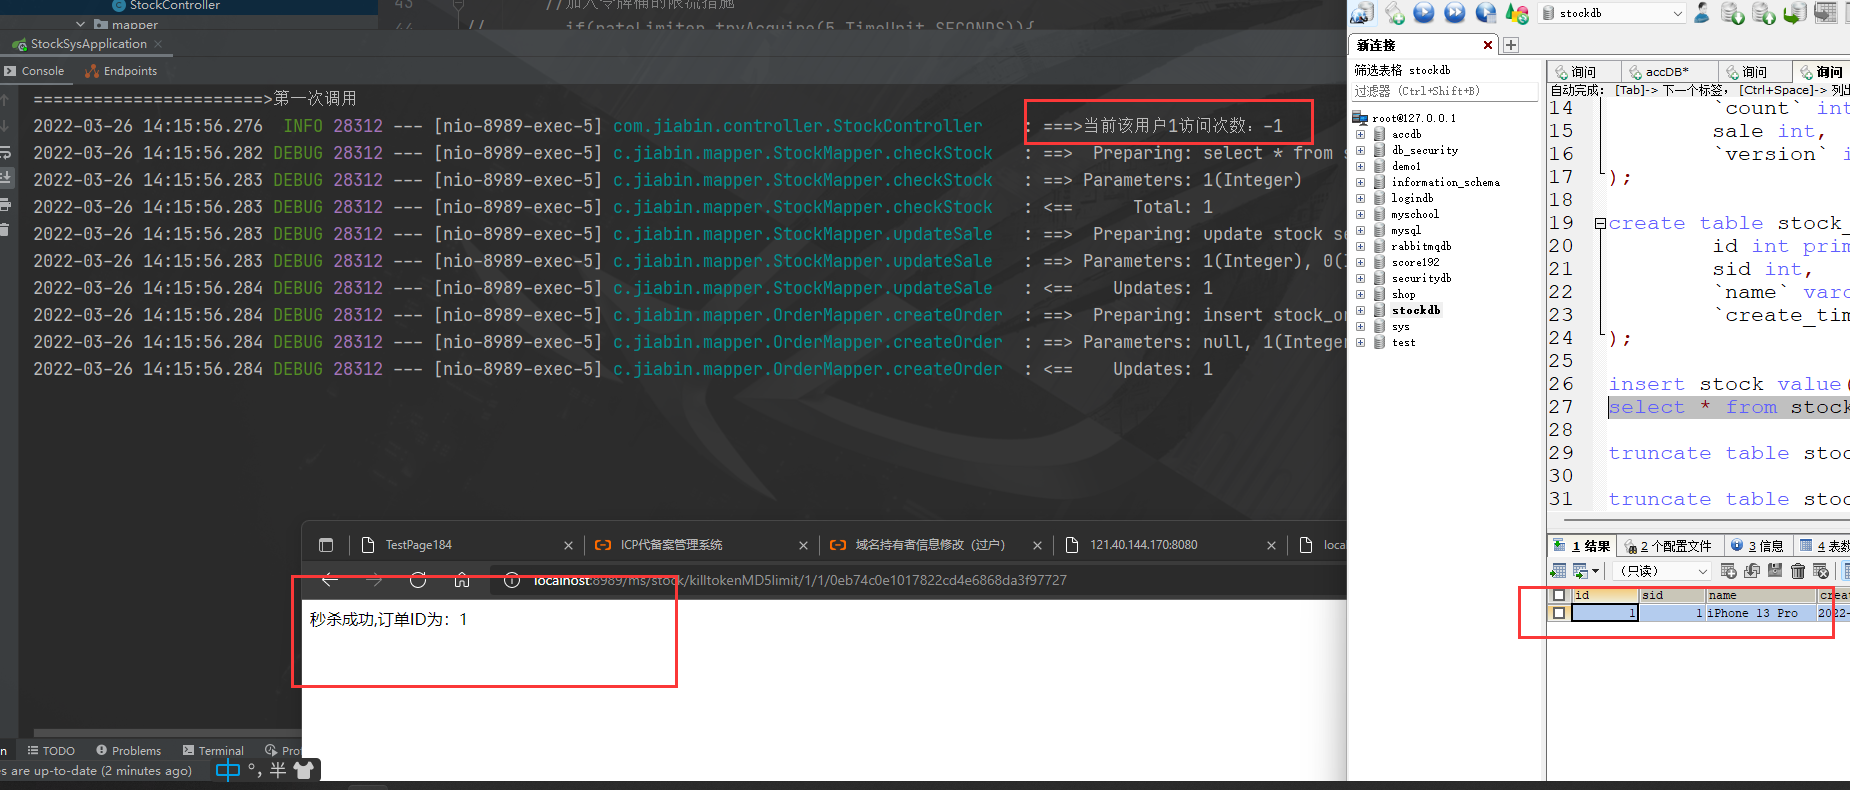Switch to the Endpoints tab in IntelliJ
This screenshot has height=790, width=1850.
121,71
